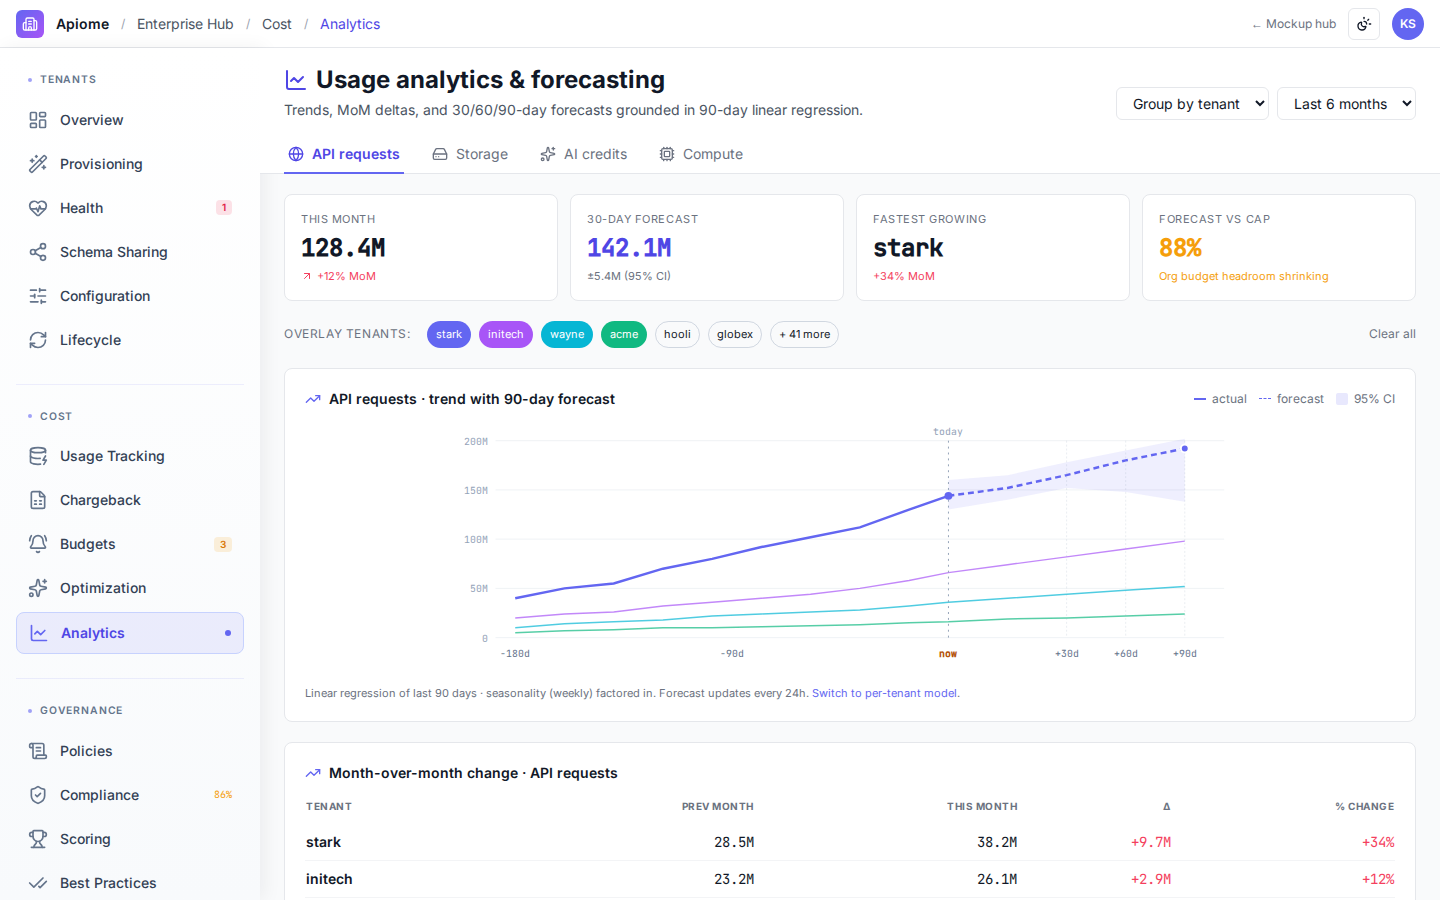The image size is (1440, 900).
Task: Click Switch to per-tenant model link
Action: click(x=884, y=693)
